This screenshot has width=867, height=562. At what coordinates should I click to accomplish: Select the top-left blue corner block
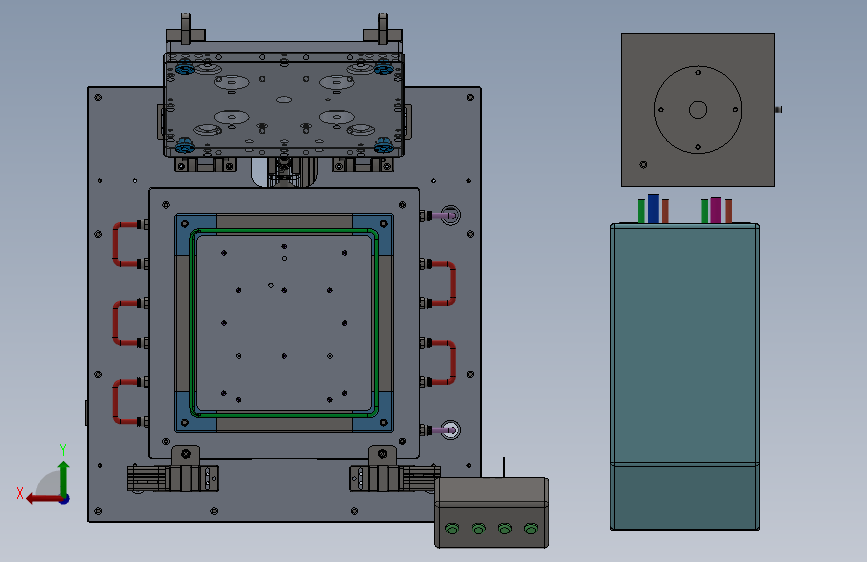click(186, 223)
